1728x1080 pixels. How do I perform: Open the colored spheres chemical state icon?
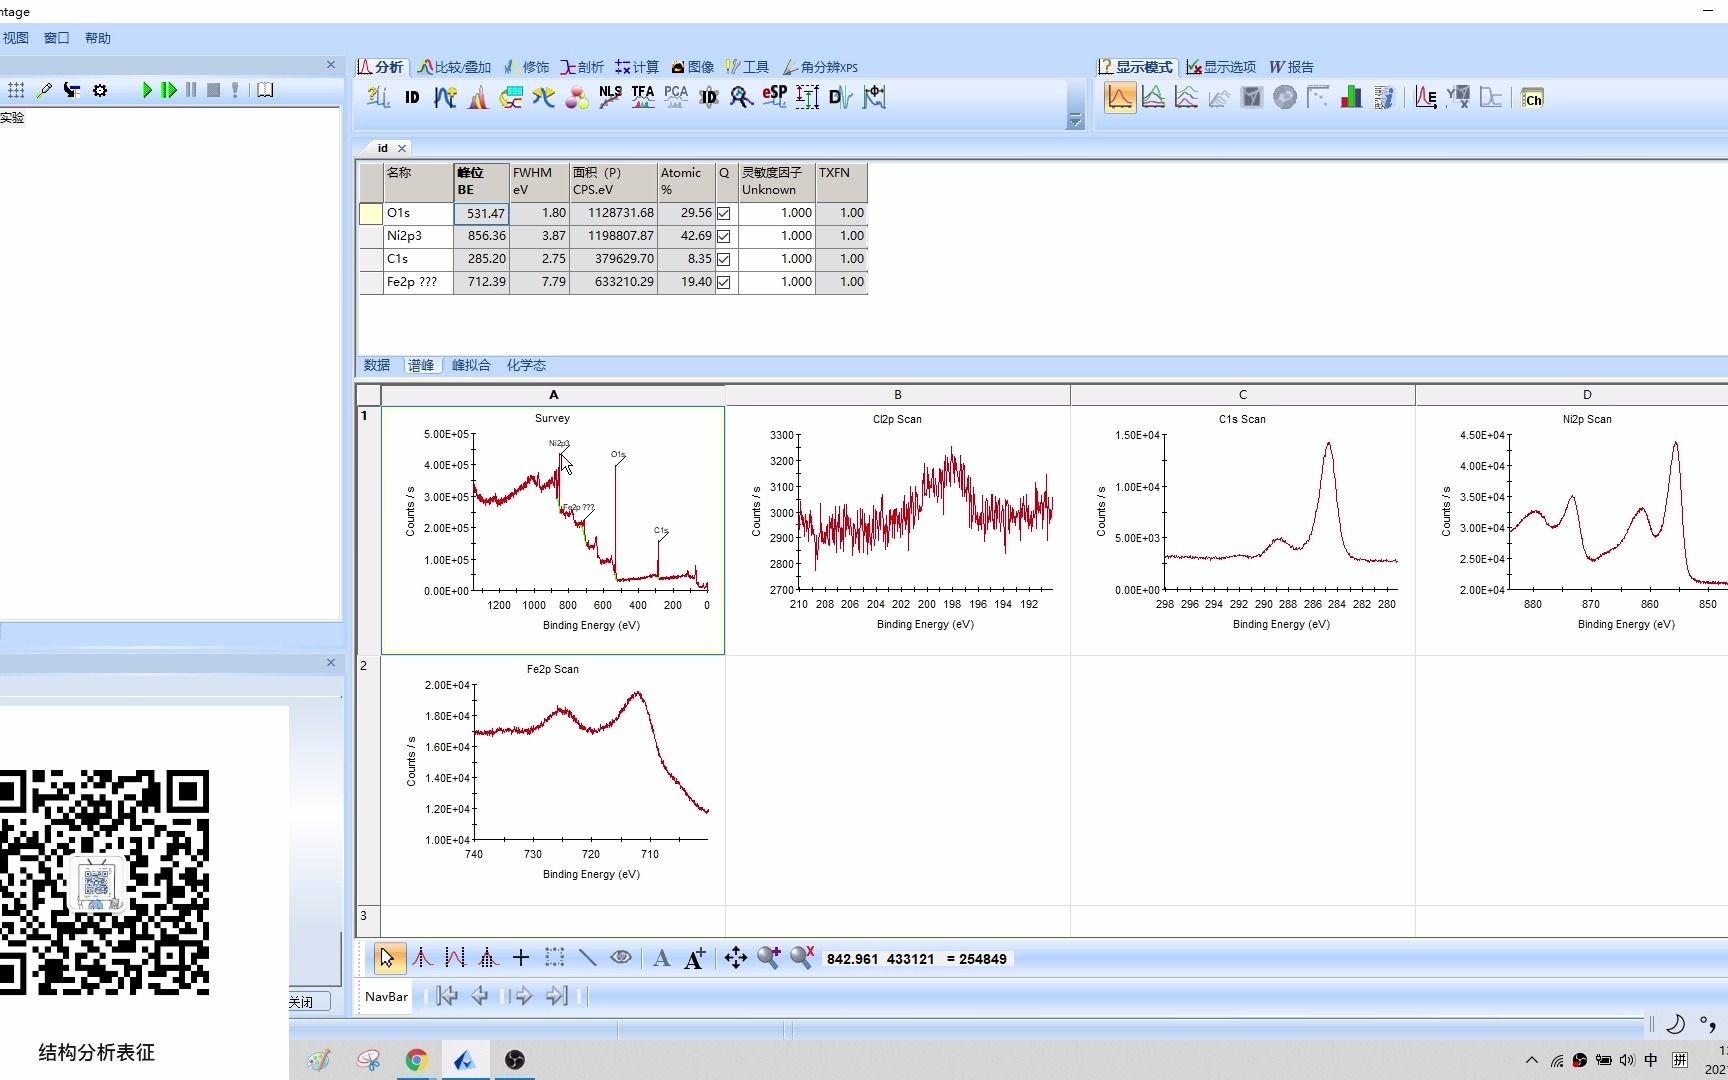pyautogui.click(x=577, y=97)
